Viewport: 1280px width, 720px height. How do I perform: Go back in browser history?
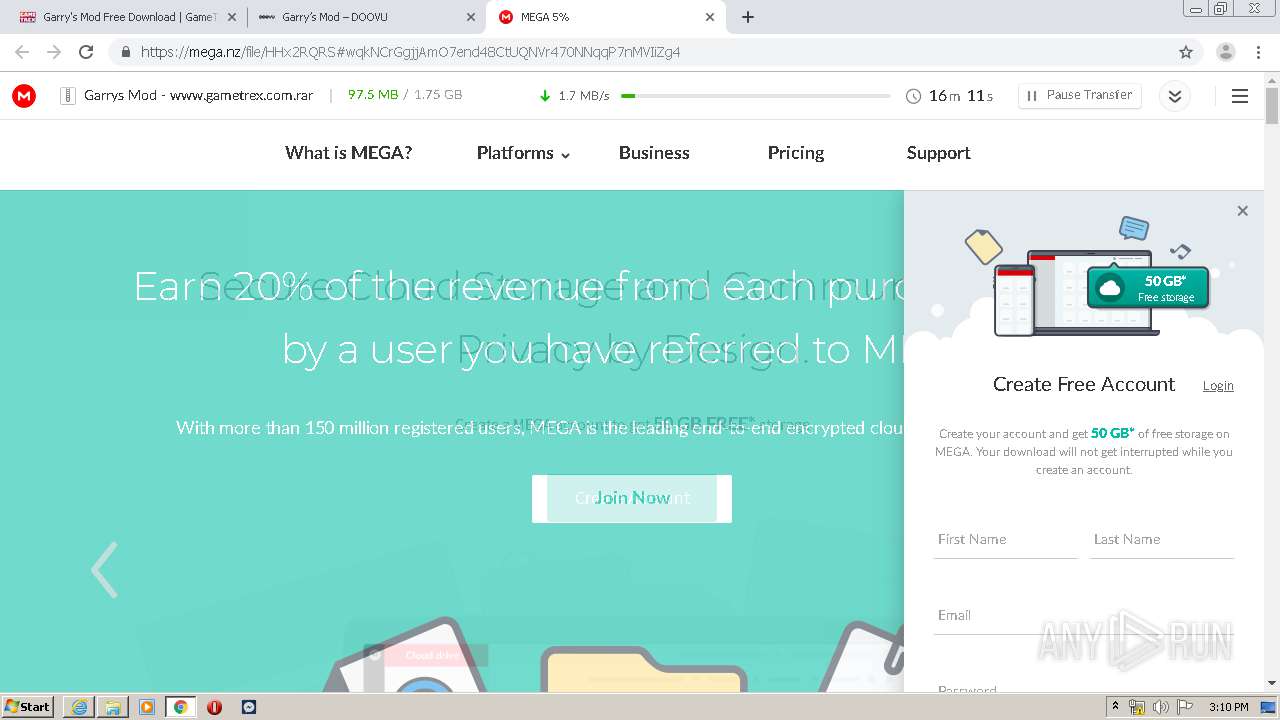point(22,52)
